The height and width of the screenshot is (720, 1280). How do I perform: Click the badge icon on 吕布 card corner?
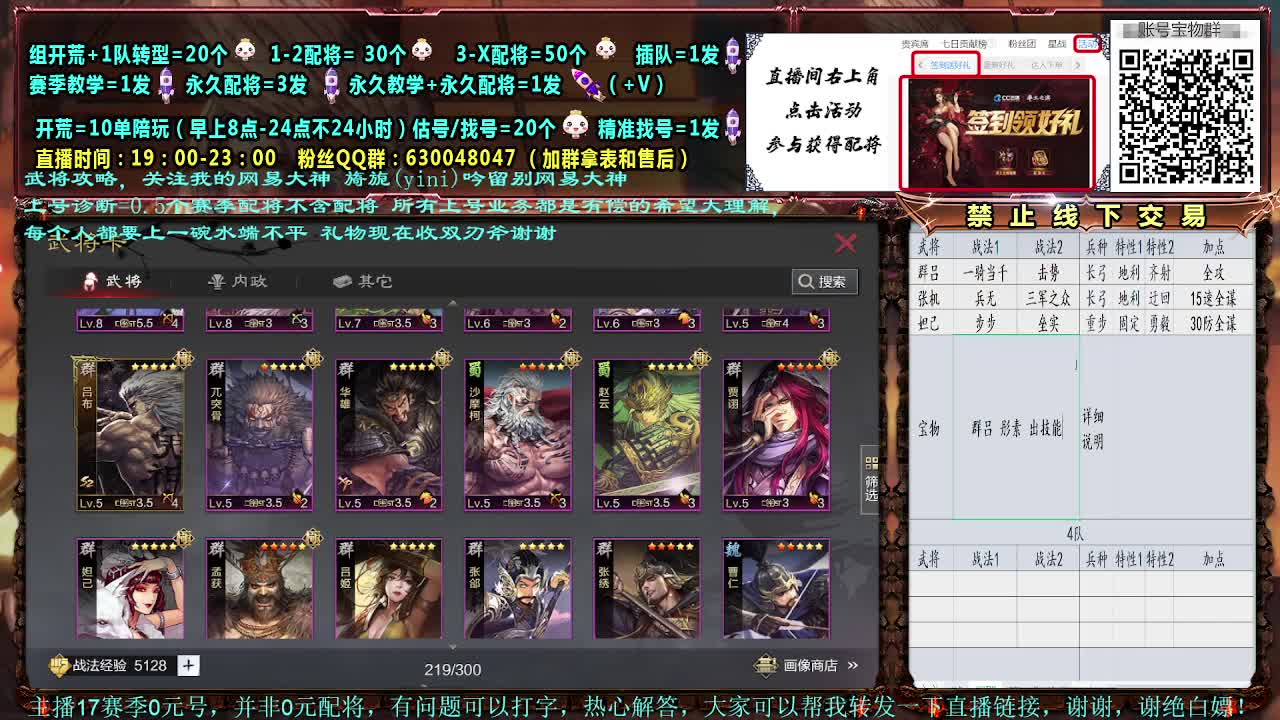pyautogui.click(x=184, y=359)
